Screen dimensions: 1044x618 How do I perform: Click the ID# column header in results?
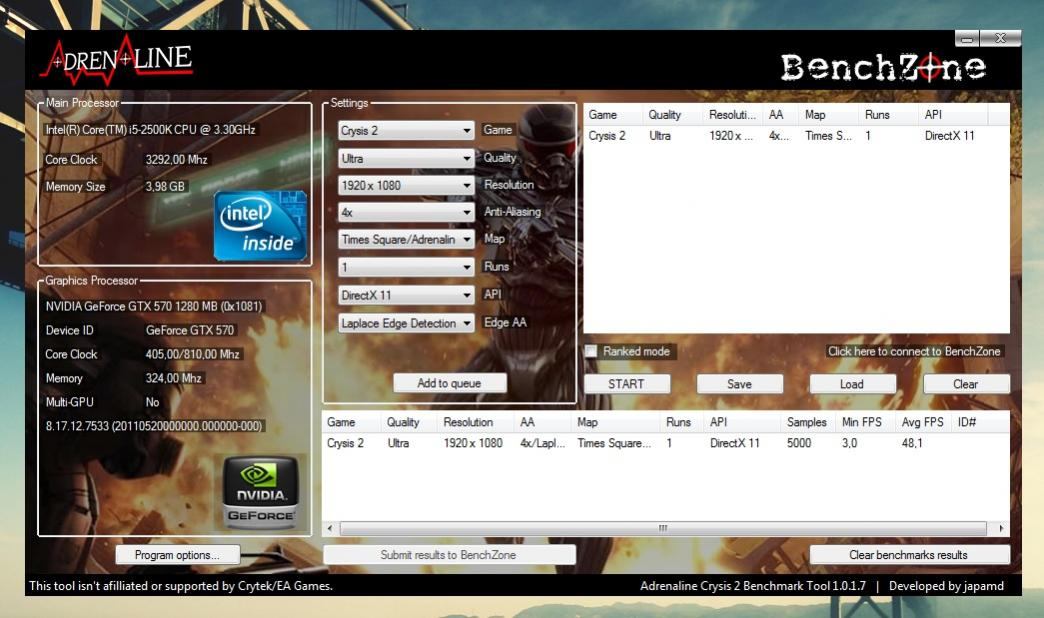tap(979, 422)
